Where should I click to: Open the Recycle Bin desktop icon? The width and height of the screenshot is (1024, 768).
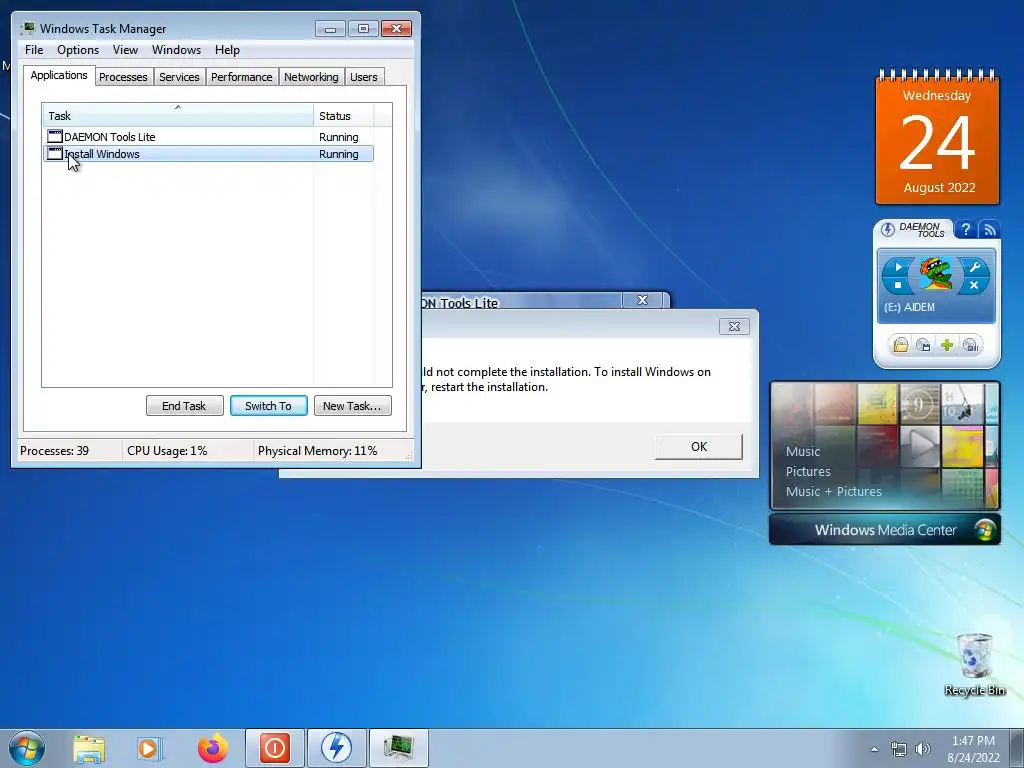pos(974,664)
